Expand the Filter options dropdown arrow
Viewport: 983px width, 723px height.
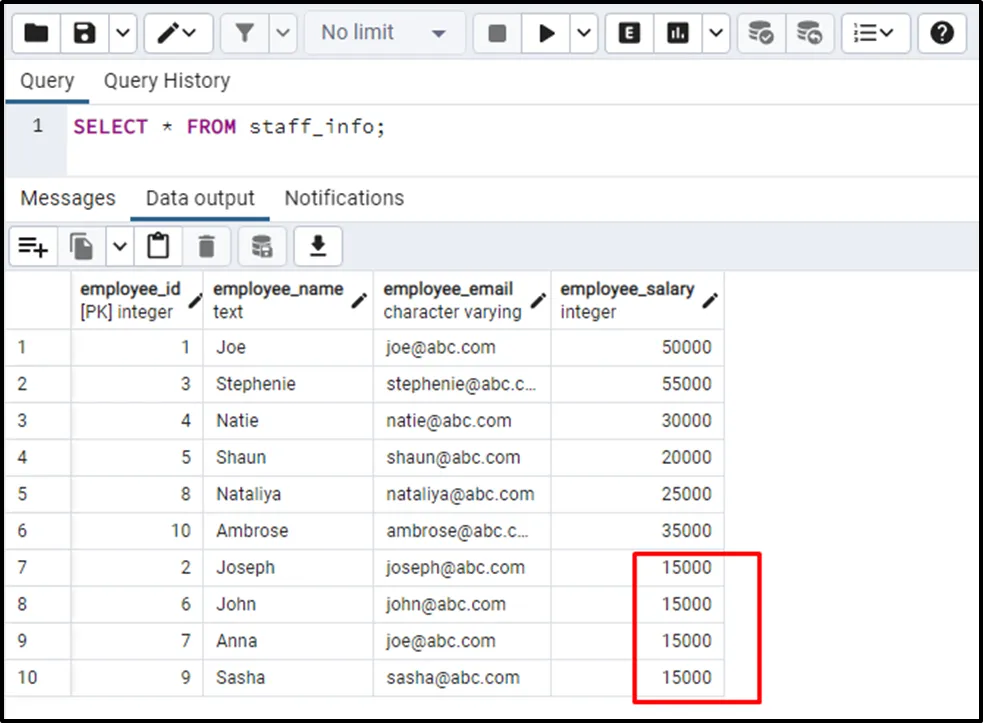(x=282, y=33)
